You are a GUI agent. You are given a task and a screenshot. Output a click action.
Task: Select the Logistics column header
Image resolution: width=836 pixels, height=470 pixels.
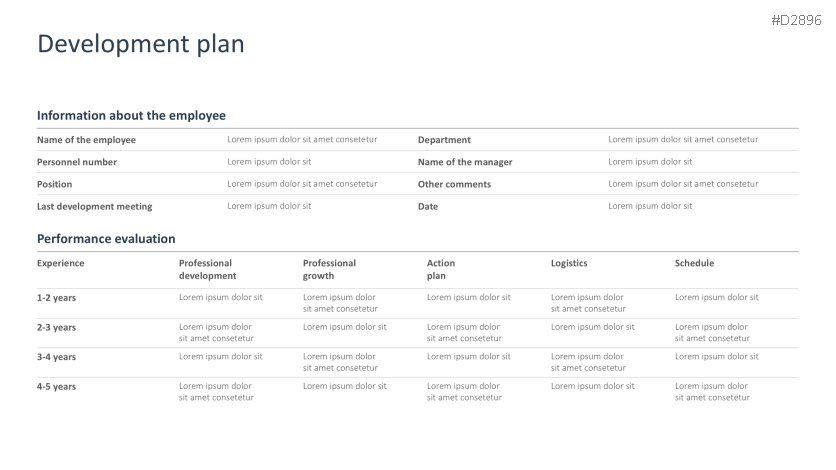569,263
